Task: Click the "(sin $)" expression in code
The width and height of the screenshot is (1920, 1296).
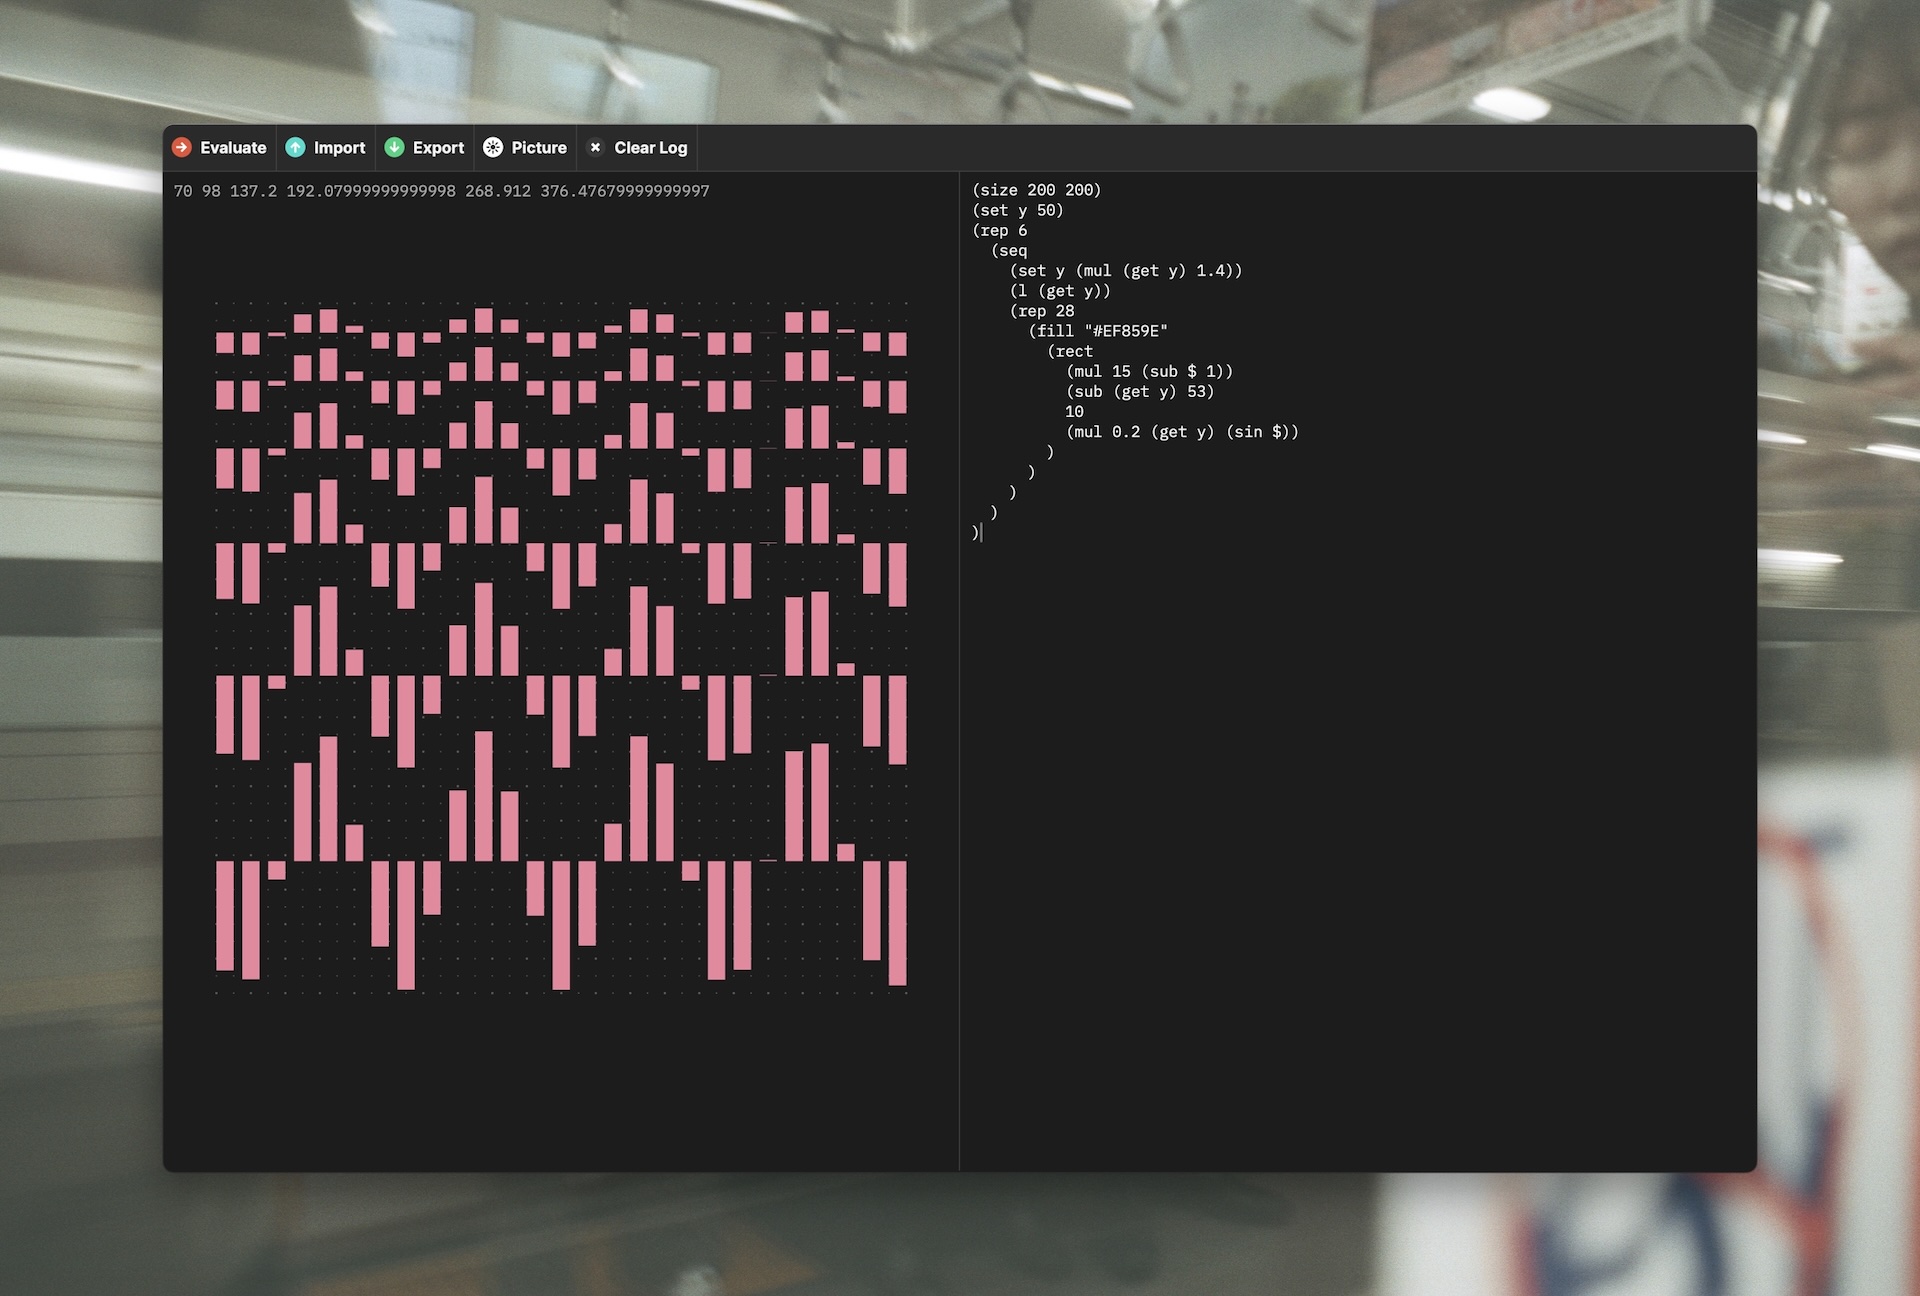Action: click(x=1262, y=432)
